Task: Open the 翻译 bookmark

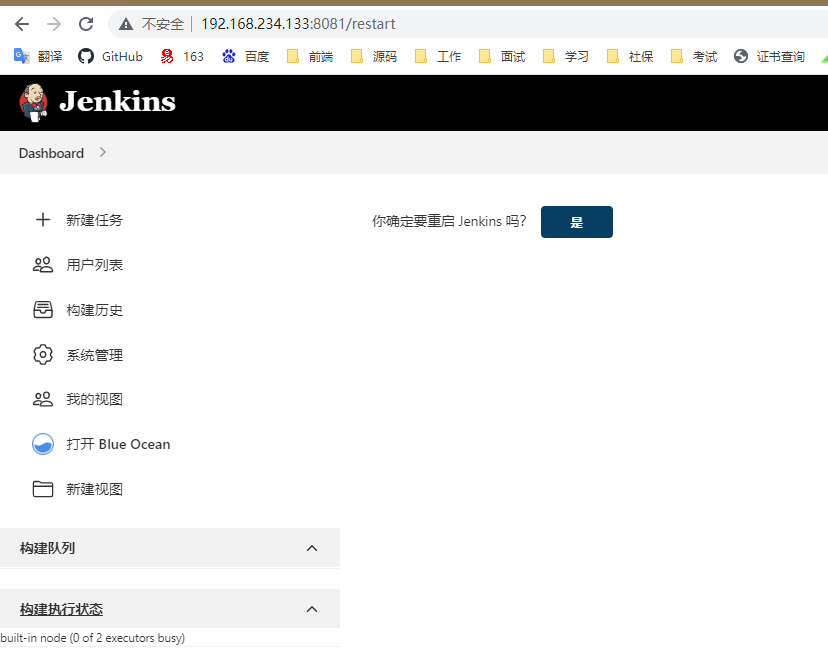Action: (38, 56)
